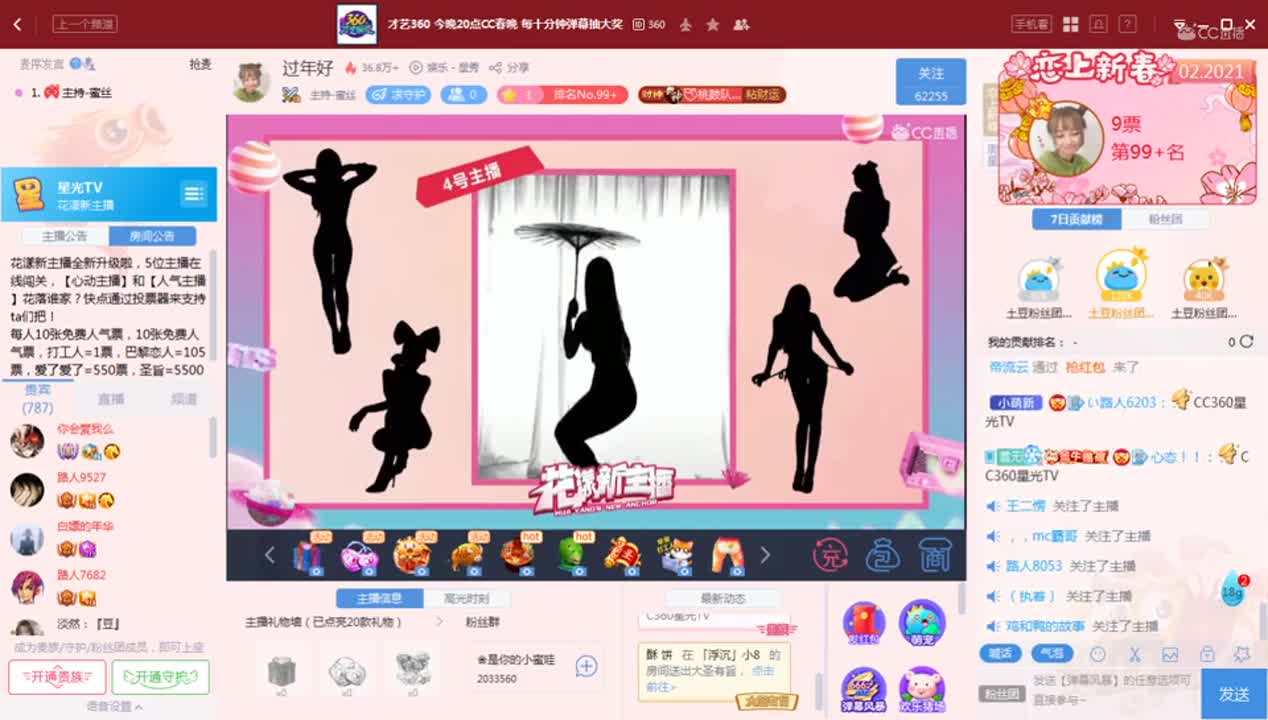Join fan group with the plus icon

point(587,667)
